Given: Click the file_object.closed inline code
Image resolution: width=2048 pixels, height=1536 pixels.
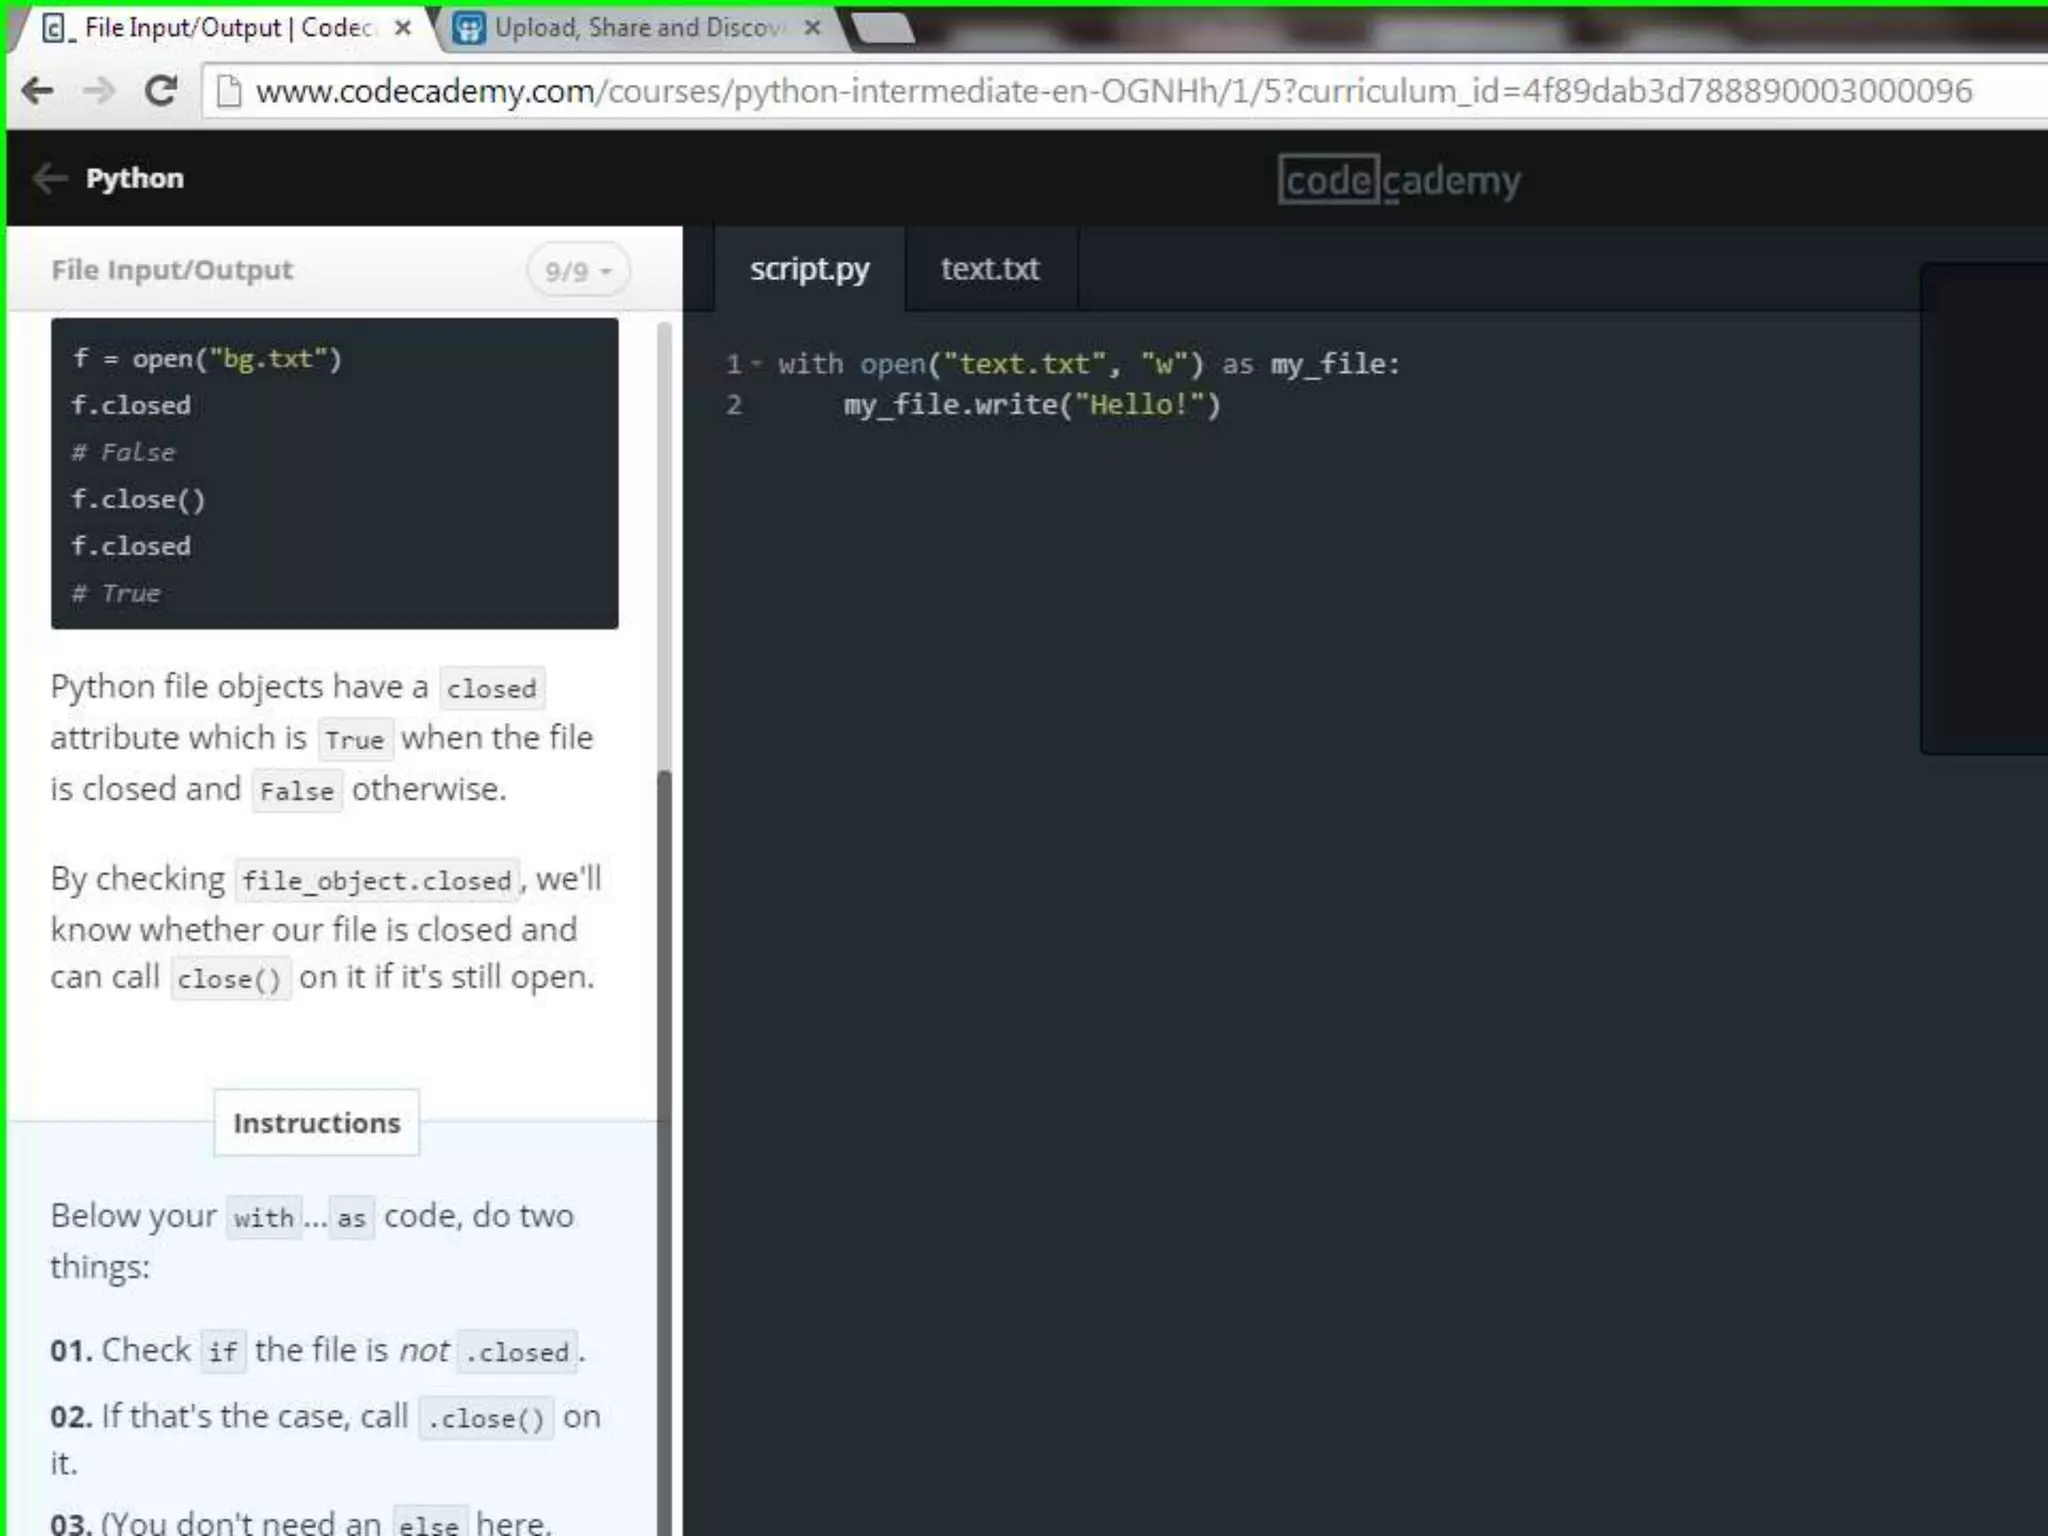Looking at the screenshot, I should (x=377, y=880).
